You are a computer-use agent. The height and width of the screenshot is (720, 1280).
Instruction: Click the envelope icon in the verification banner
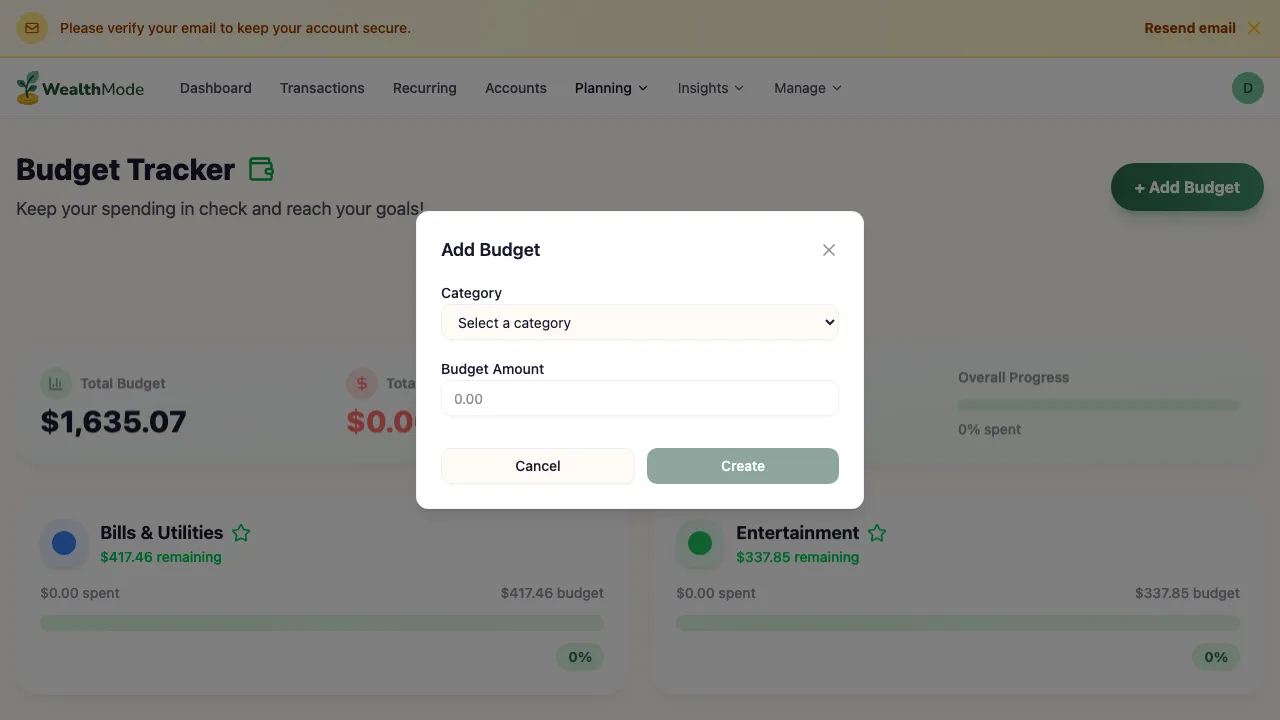click(x=32, y=28)
